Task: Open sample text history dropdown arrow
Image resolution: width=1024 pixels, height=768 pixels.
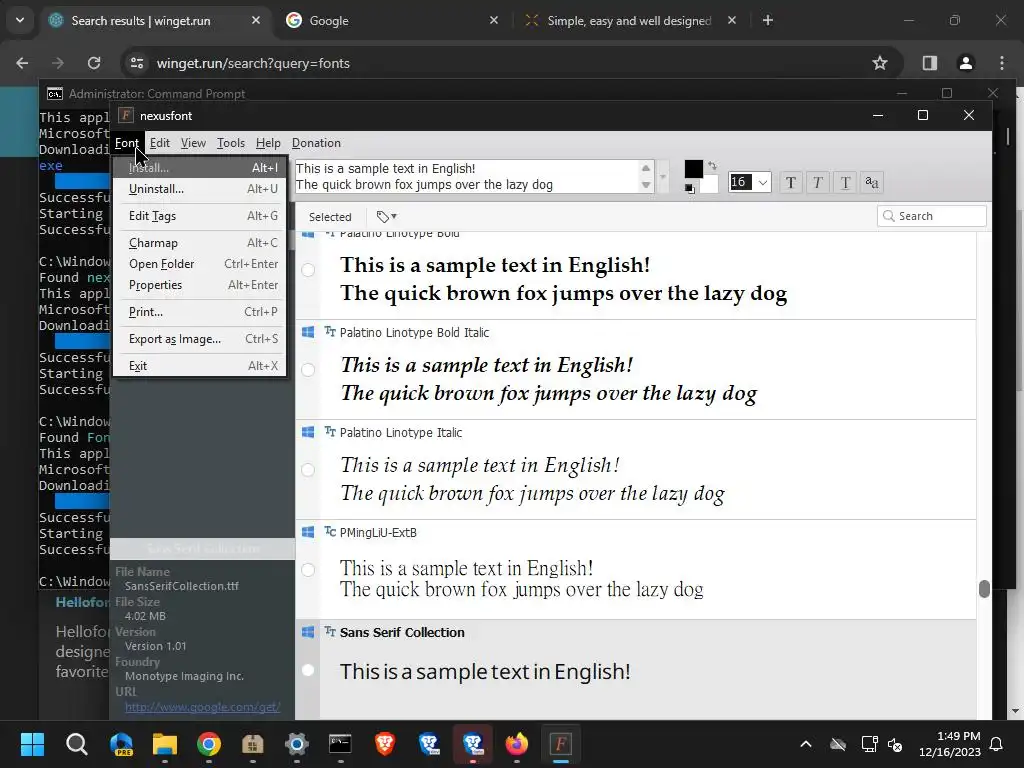Action: pos(664,176)
